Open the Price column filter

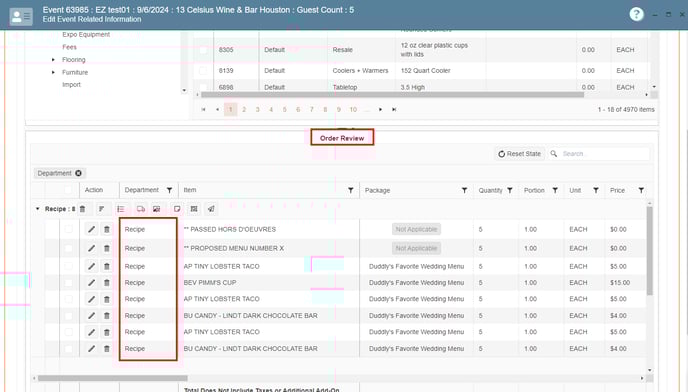641,190
